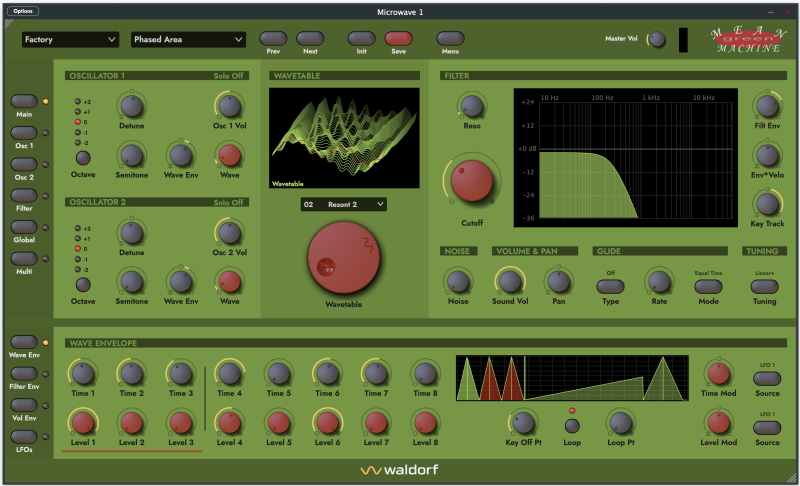Screen dimensions: 800x486
Task: Open the Resont 2 wavetable dropdown
Action: (x=343, y=204)
